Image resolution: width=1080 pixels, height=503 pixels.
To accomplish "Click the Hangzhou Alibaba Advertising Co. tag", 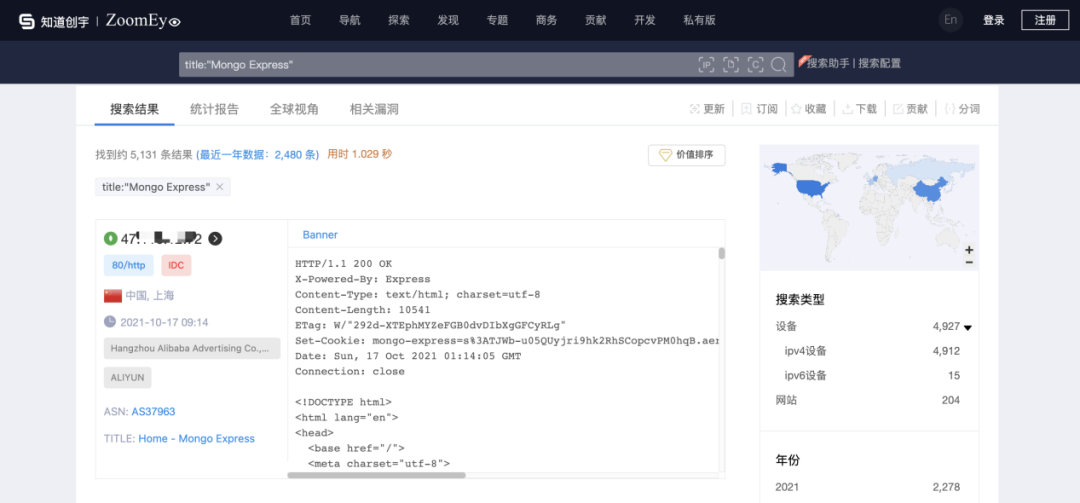I will coord(192,348).
